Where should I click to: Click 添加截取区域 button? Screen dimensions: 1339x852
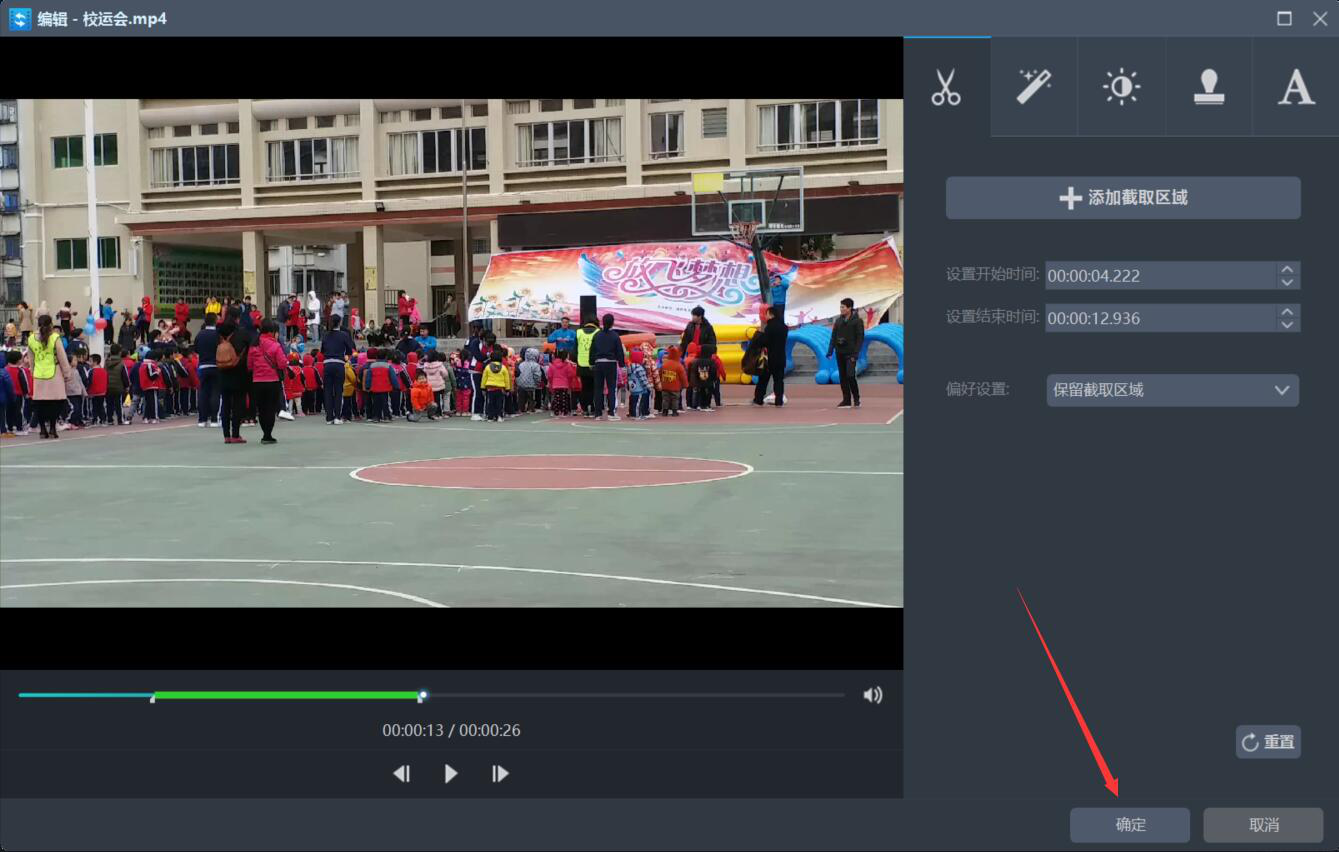pos(1123,198)
